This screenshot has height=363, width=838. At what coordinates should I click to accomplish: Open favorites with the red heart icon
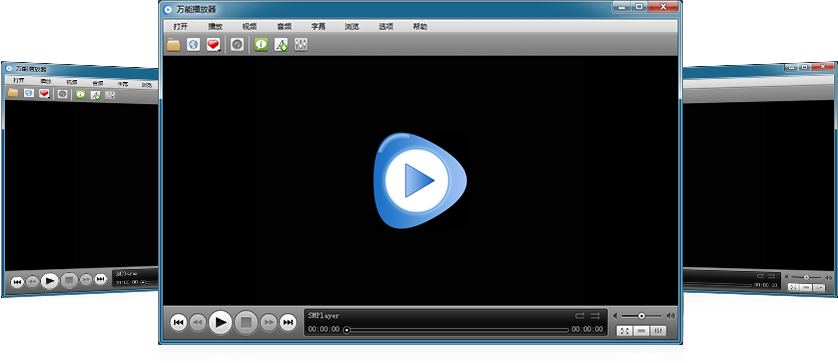point(214,45)
